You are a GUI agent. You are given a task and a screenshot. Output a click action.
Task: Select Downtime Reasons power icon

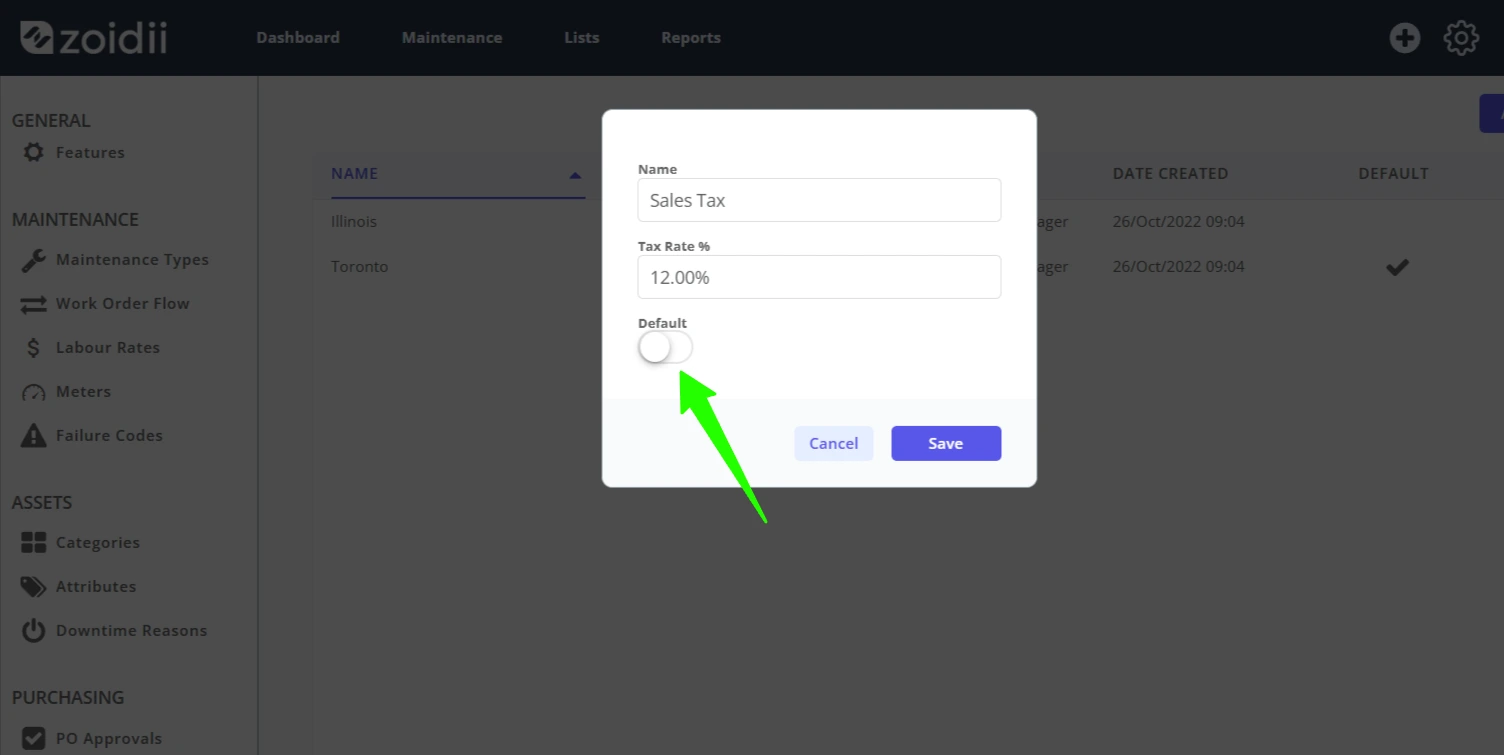pos(33,631)
